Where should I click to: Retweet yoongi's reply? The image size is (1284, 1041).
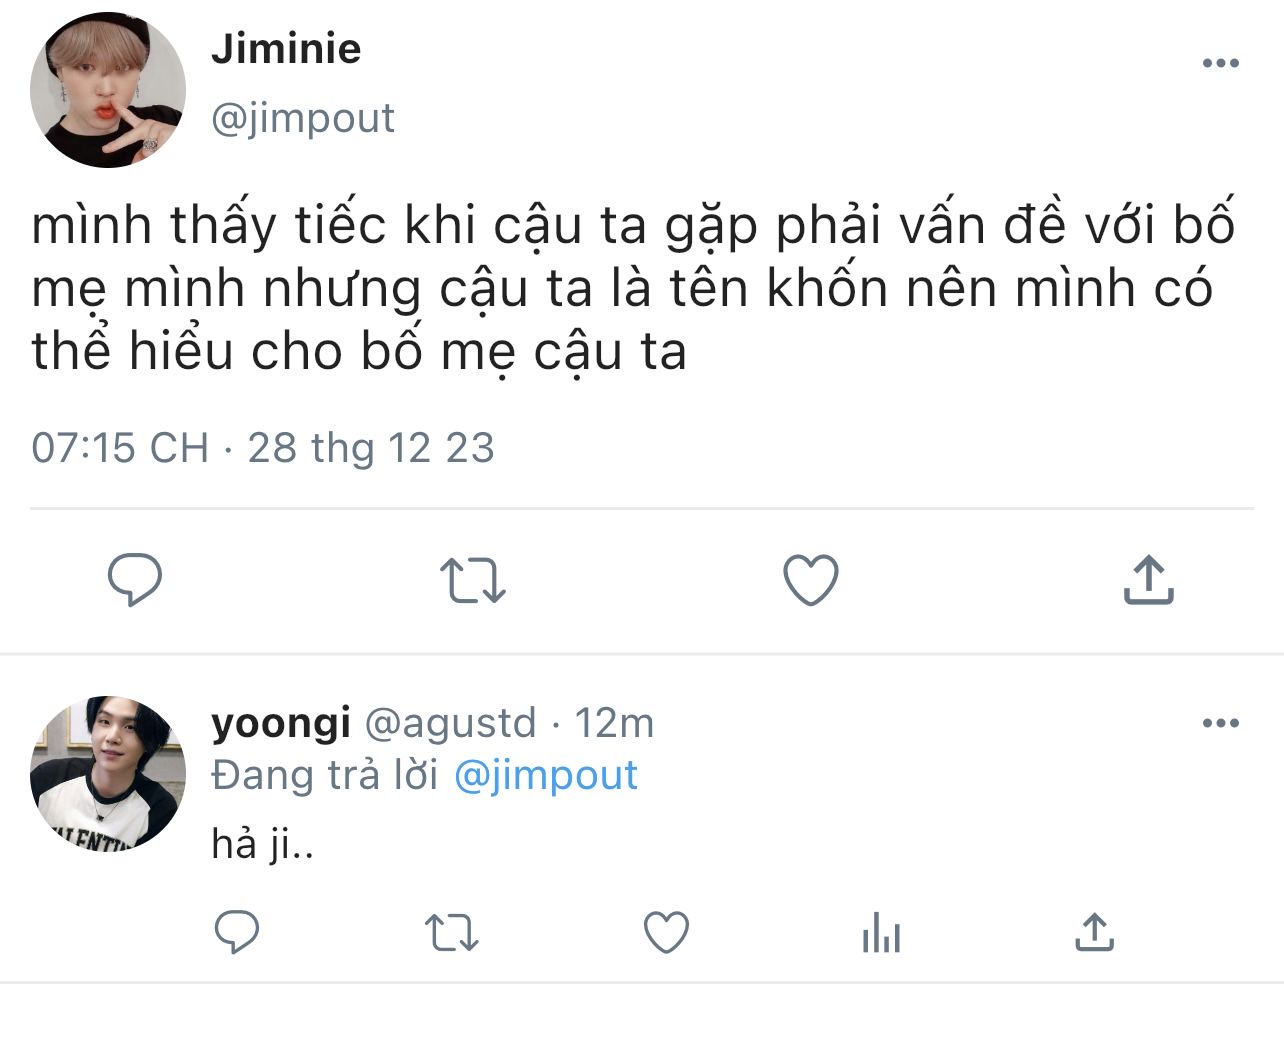[x=452, y=933]
